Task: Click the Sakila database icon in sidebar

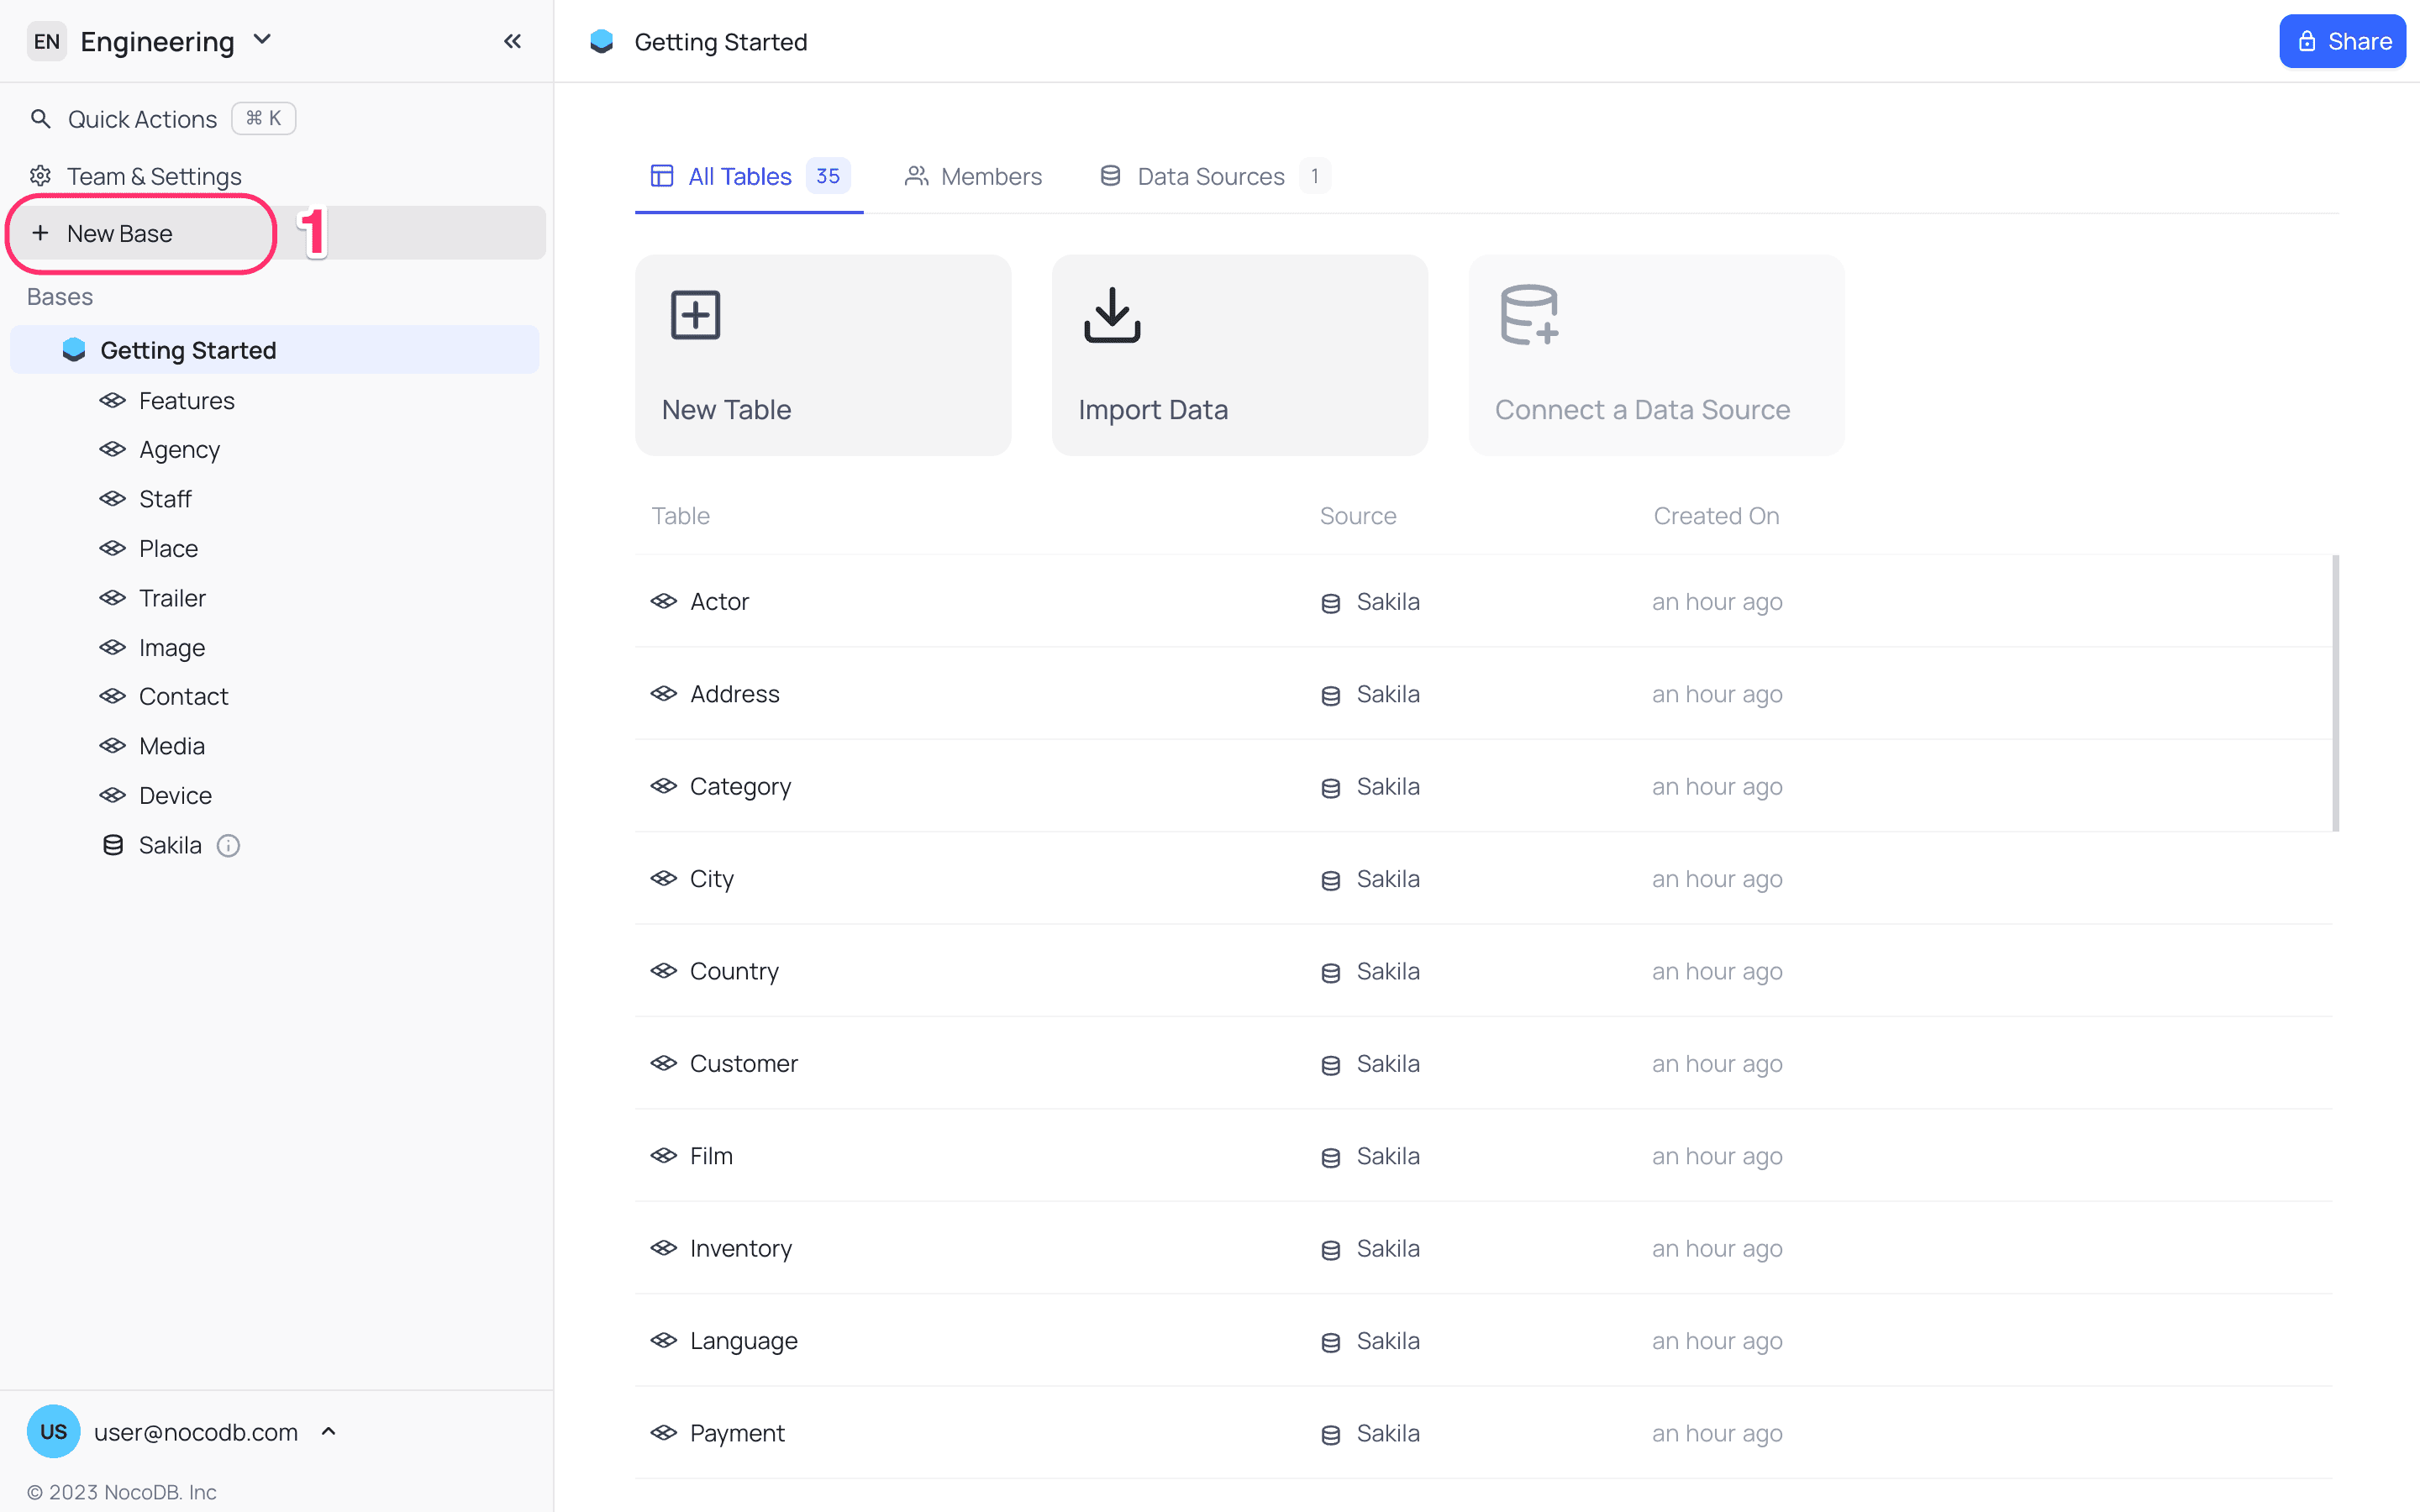Action: (x=113, y=845)
